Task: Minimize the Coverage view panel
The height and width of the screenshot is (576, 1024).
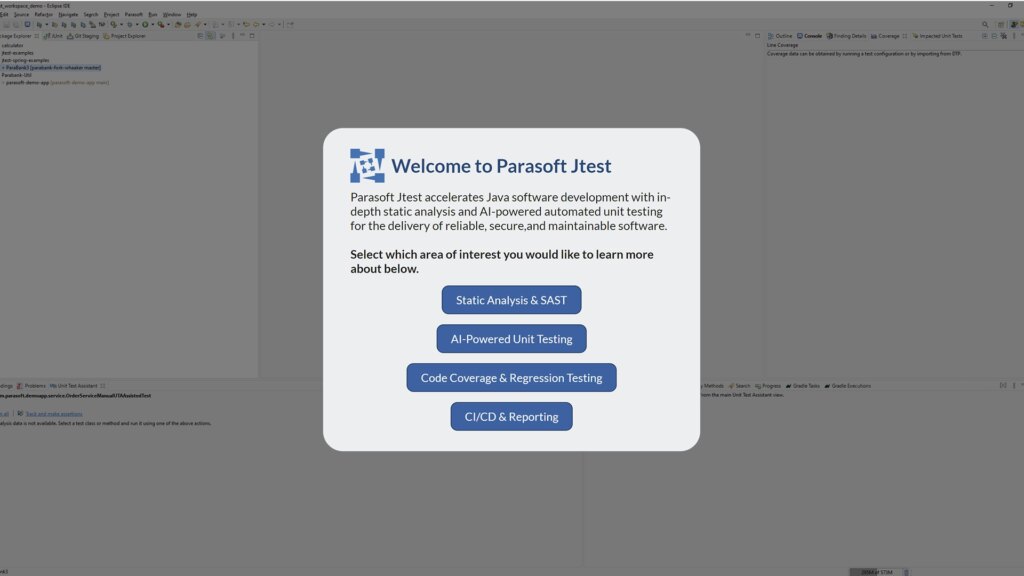Action: (1022, 36)
